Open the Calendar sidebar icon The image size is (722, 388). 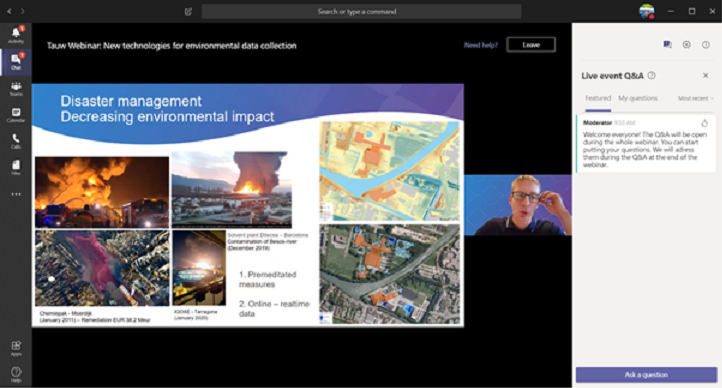pos(16,115)
